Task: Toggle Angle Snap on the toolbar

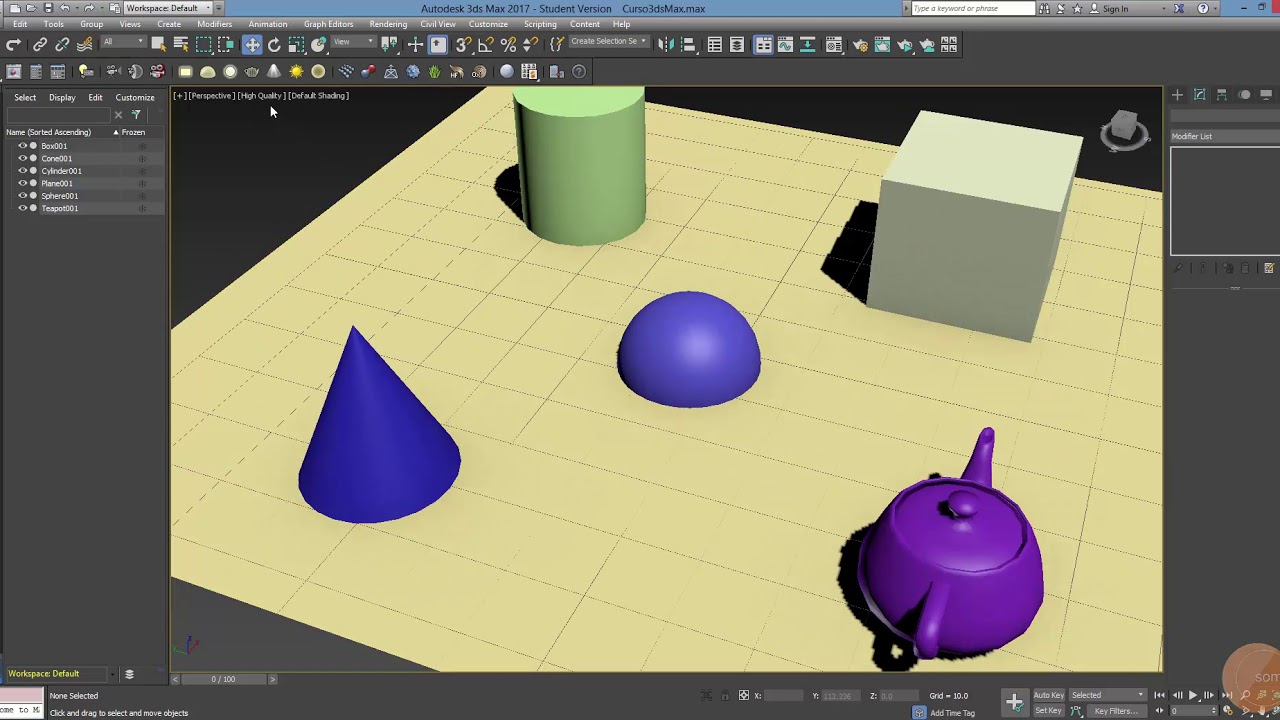Action: pyautogui.click(x=485, y=45)
